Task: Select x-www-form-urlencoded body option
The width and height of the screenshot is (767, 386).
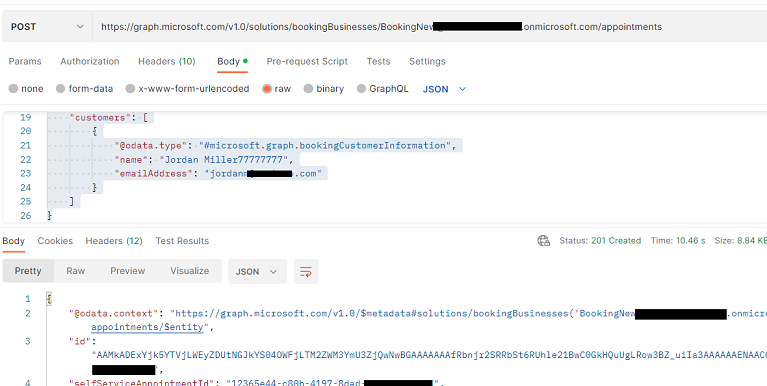Action: [x=187, y=89]
